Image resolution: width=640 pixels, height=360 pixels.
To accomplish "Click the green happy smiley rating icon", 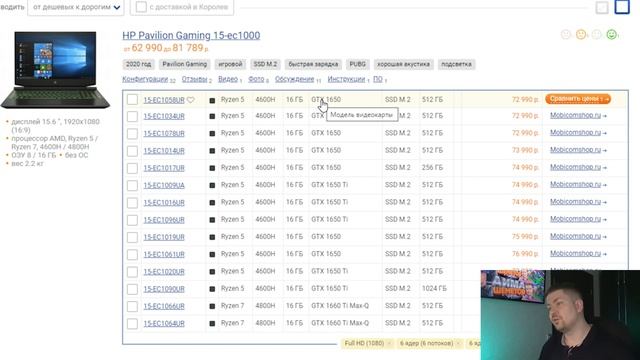I will [x=611, y=35].
